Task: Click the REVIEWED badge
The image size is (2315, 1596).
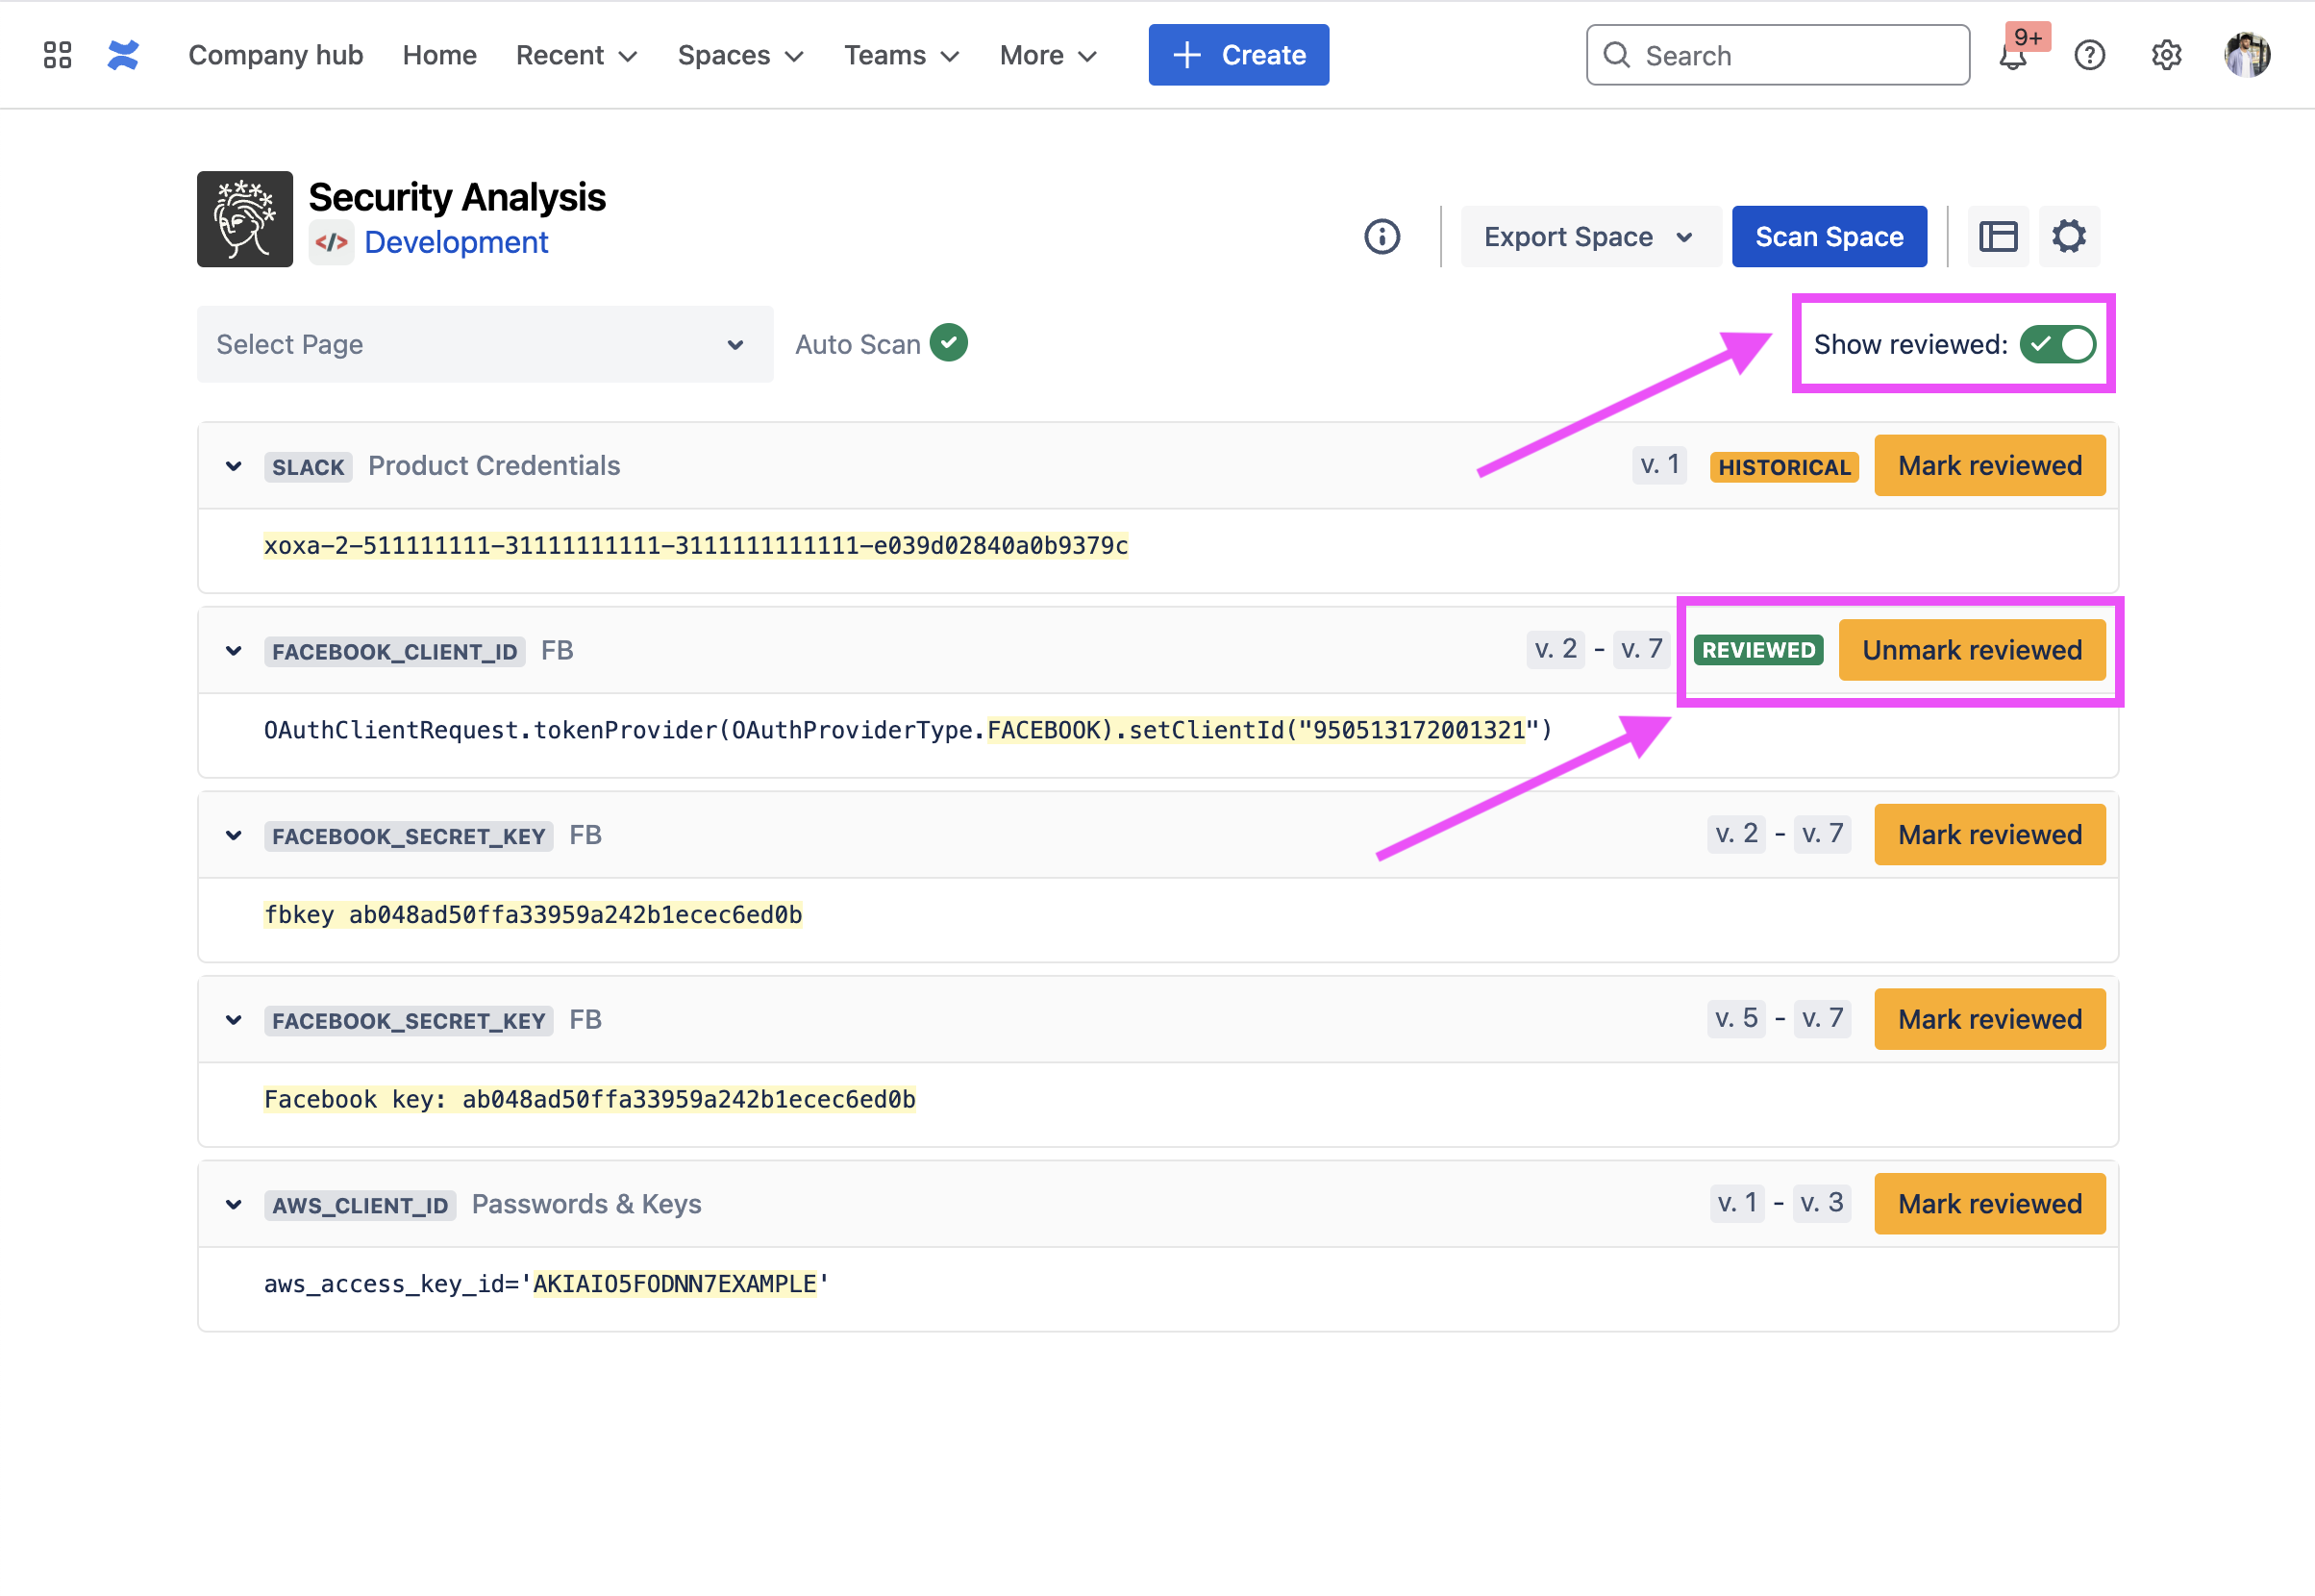Action: click(1758, 651)
